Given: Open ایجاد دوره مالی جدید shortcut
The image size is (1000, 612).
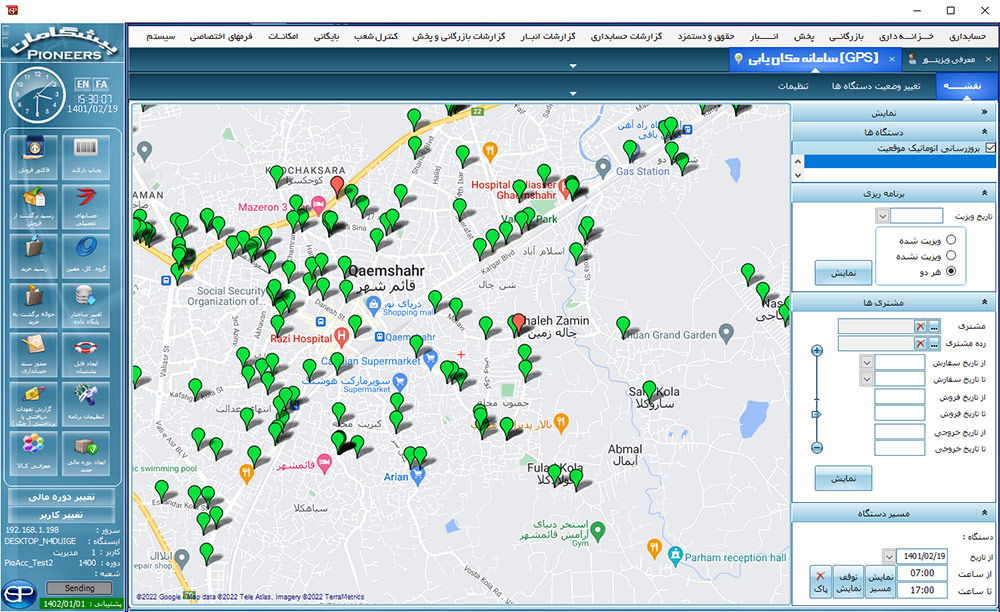Looking at the screenshot, I should point(86,453).
